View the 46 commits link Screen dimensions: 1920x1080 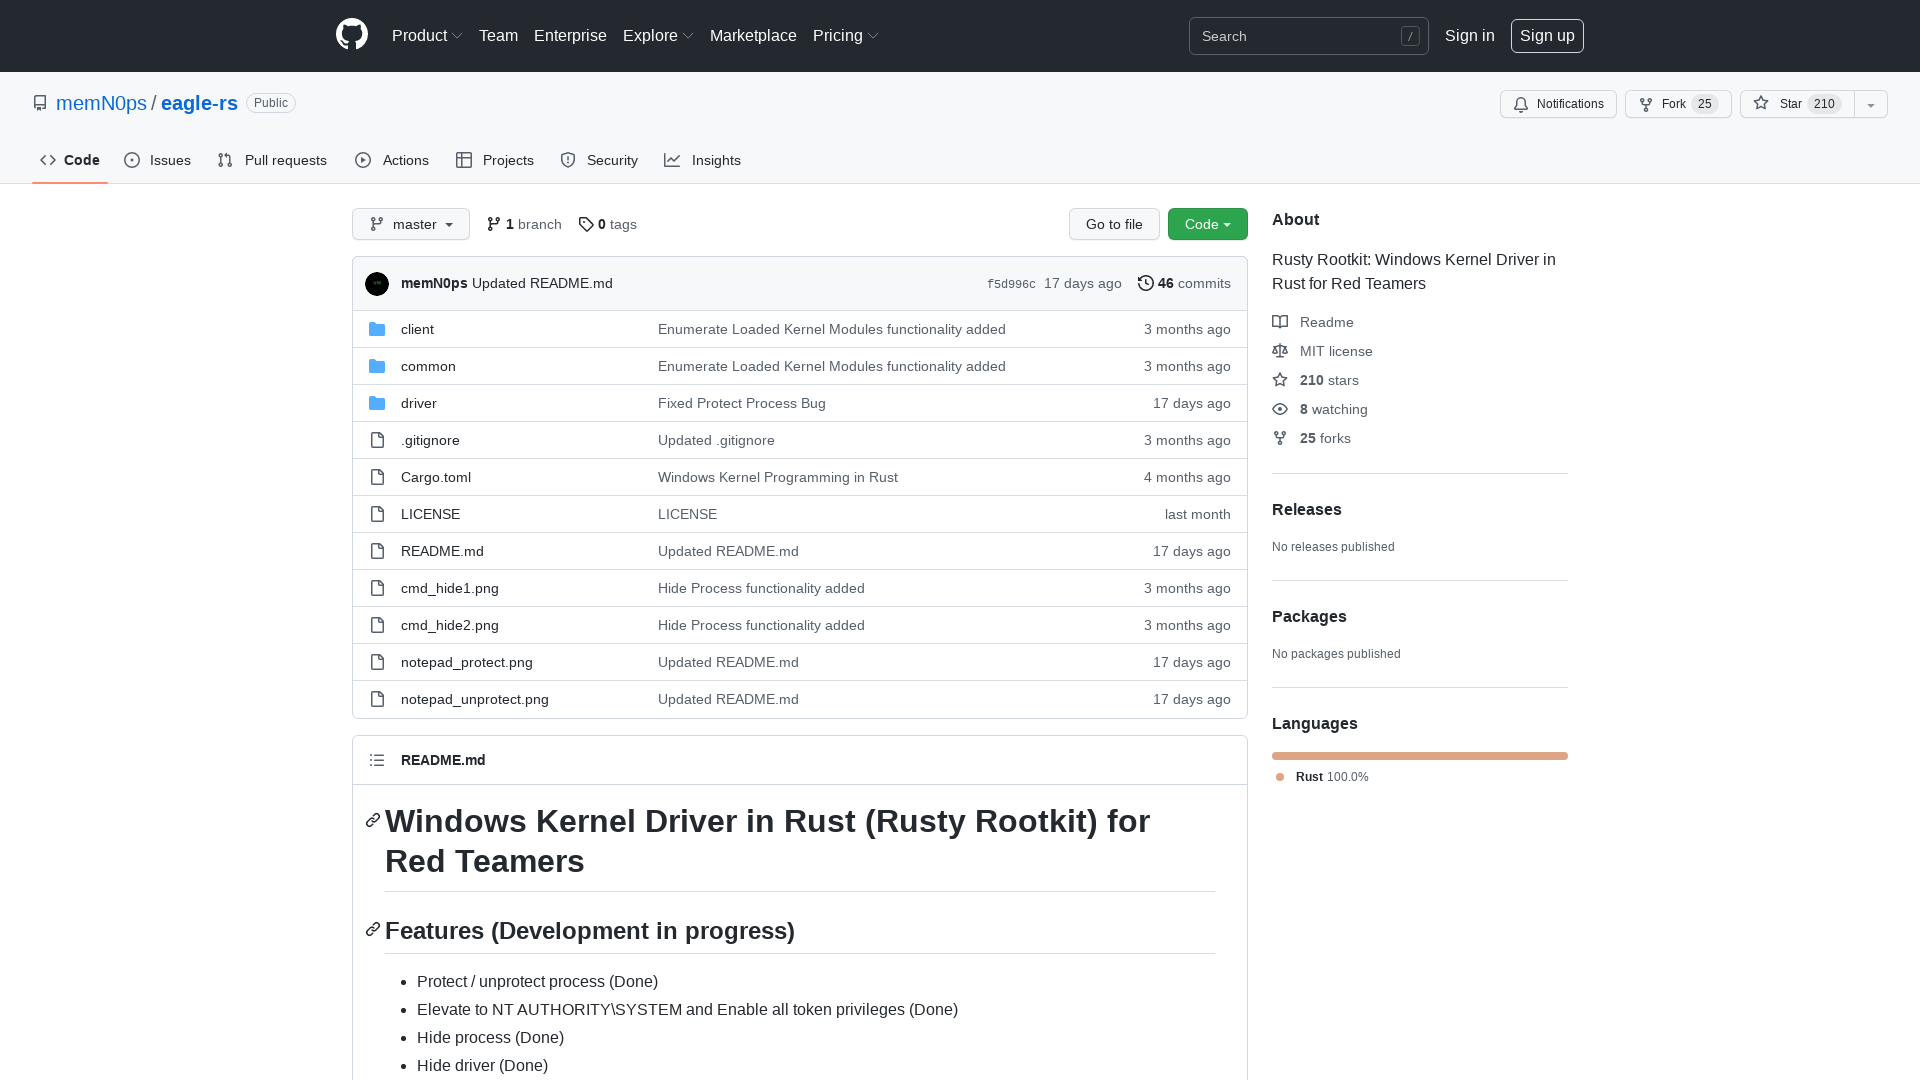pyautogui.click(x=1184, y=283)
